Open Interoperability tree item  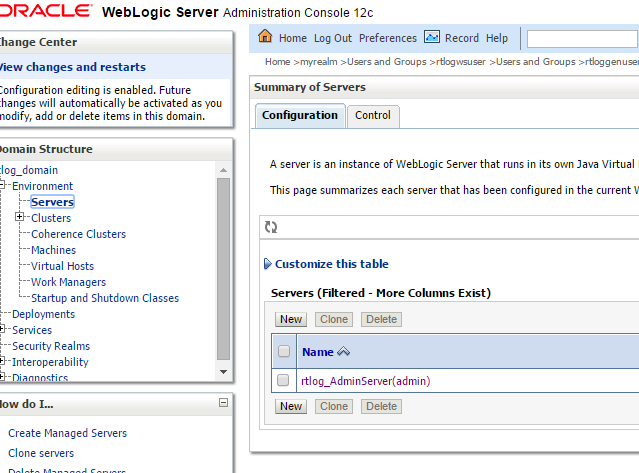pos(50,362)
